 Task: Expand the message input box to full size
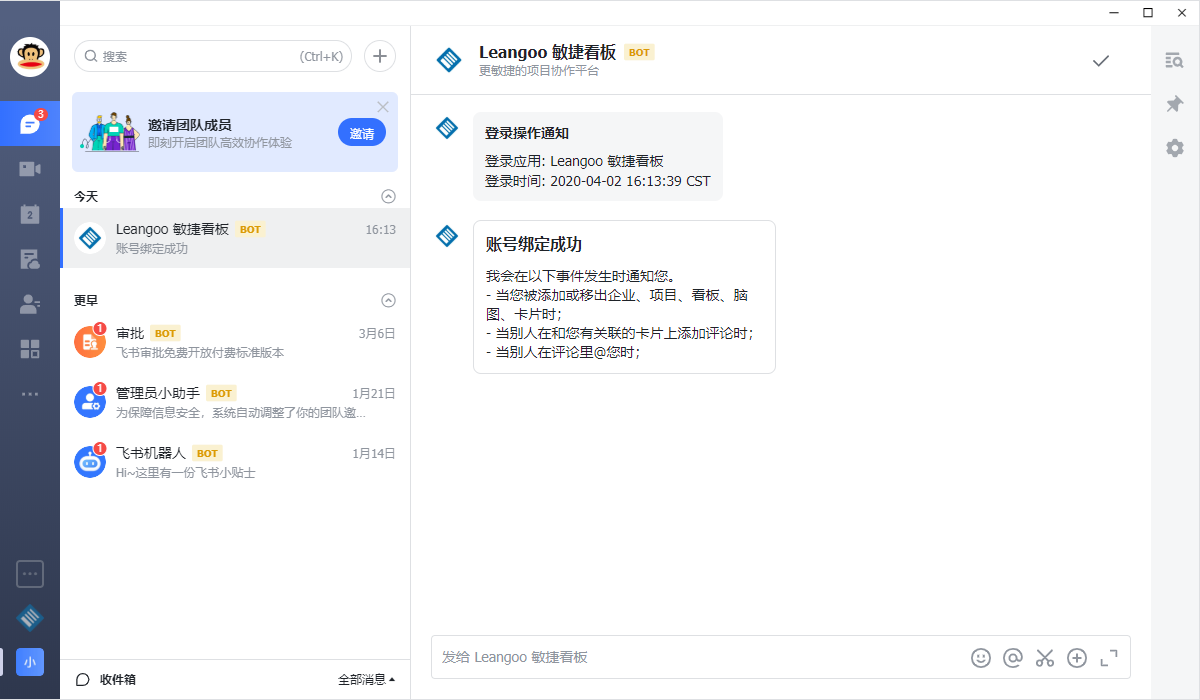(1109, 657)
